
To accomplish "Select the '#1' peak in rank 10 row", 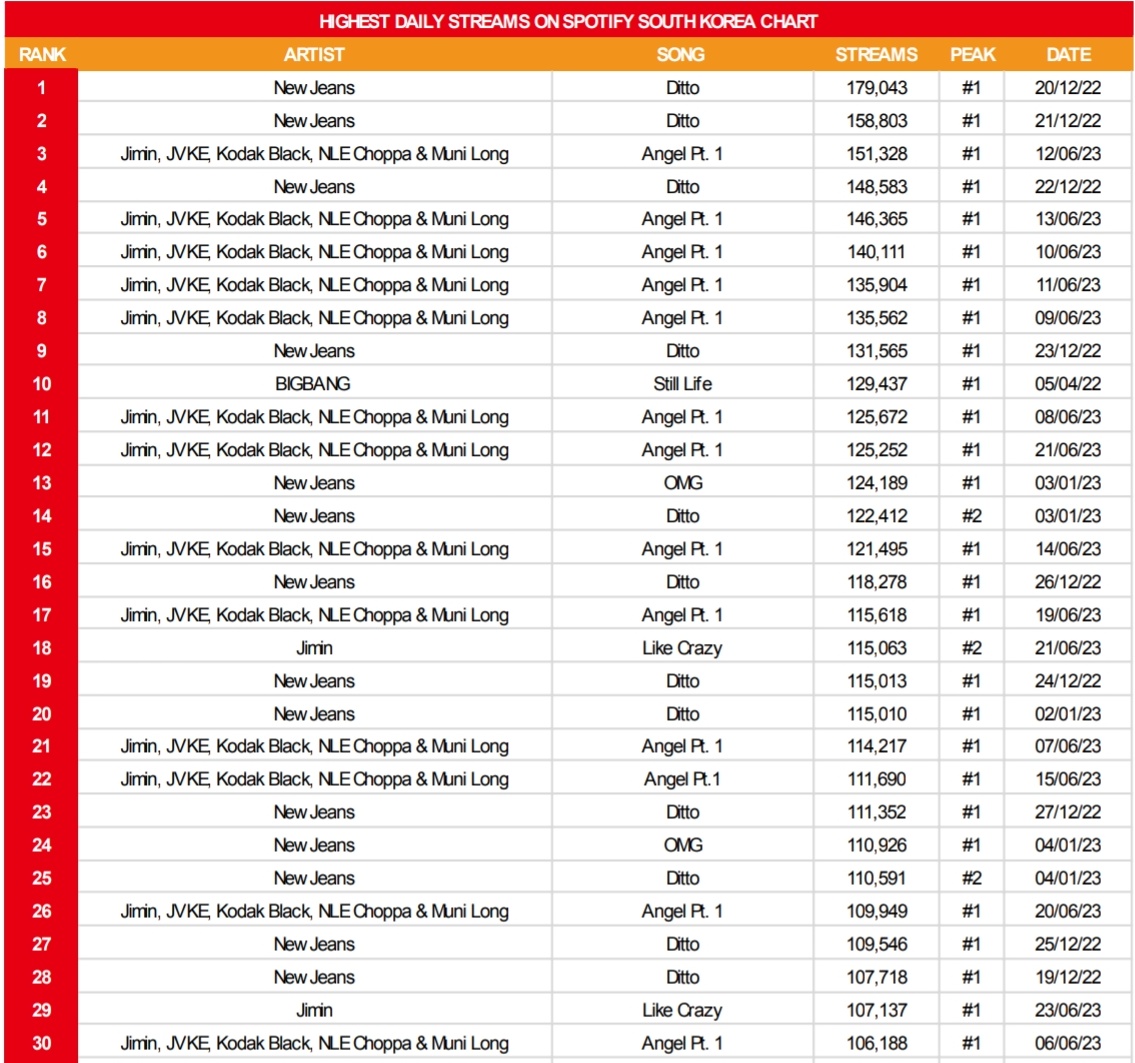I will click(971, 384).
